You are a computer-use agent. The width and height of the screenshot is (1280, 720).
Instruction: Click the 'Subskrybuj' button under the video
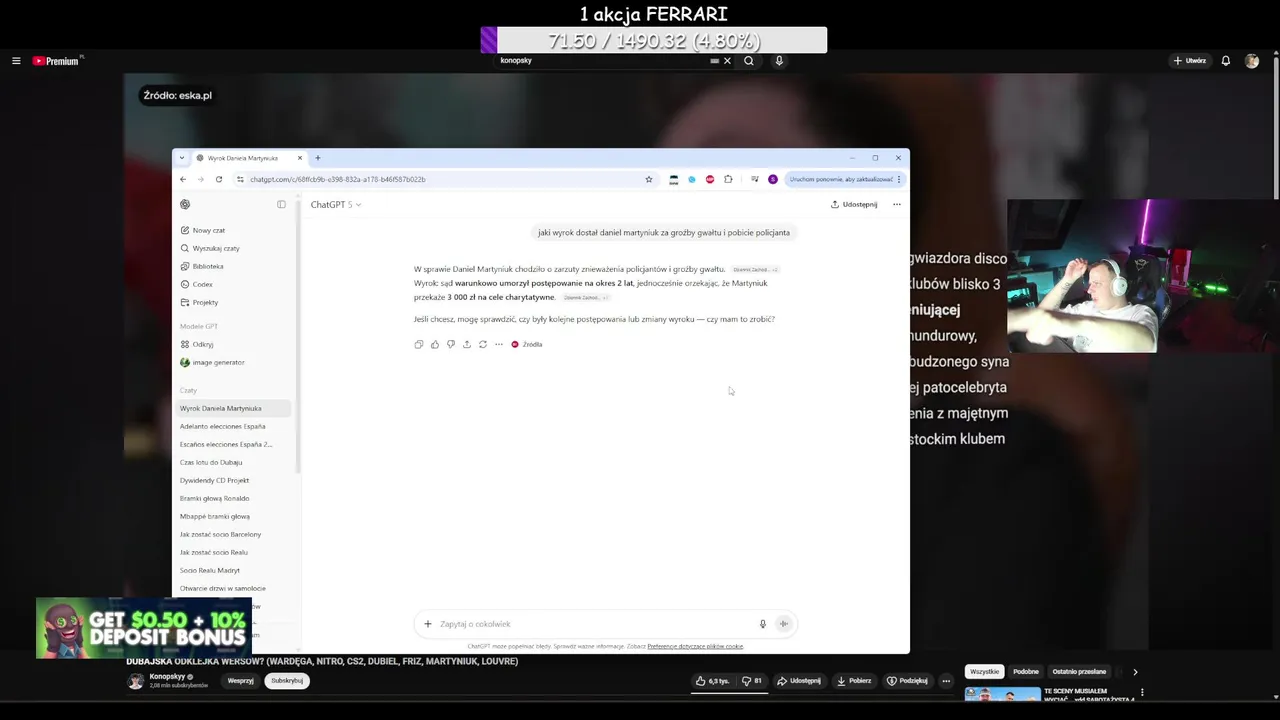[287, 681]
